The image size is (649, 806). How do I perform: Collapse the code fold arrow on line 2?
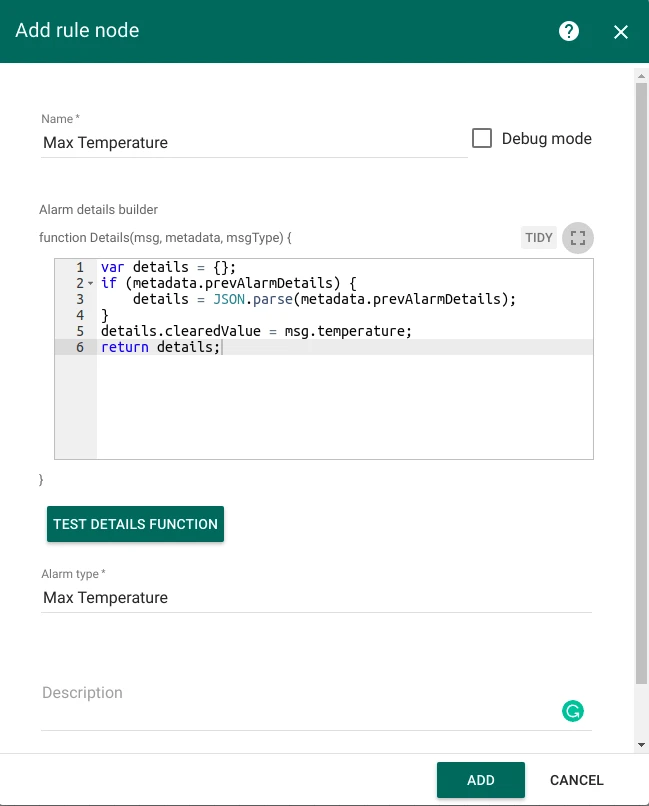pos(90,283)
